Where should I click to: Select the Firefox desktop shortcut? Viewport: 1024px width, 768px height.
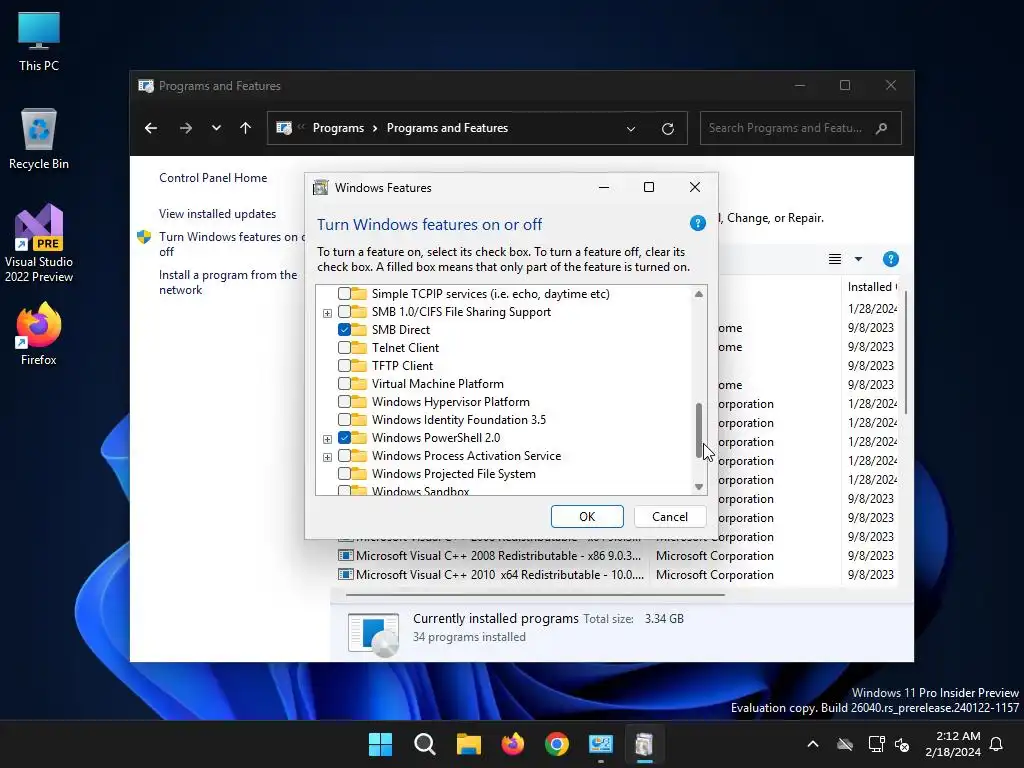pos(39,334)
